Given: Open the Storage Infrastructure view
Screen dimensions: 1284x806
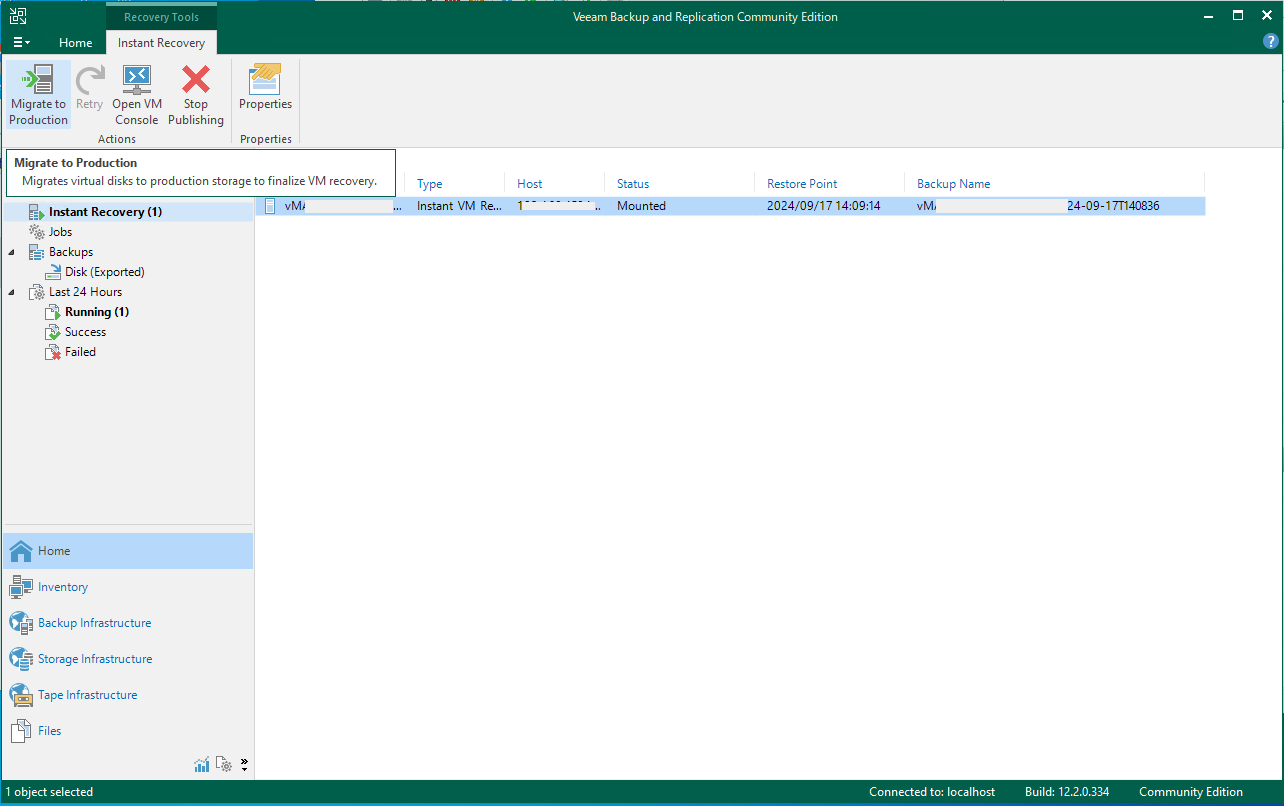Looking at the screenshot, I should 128,659.
